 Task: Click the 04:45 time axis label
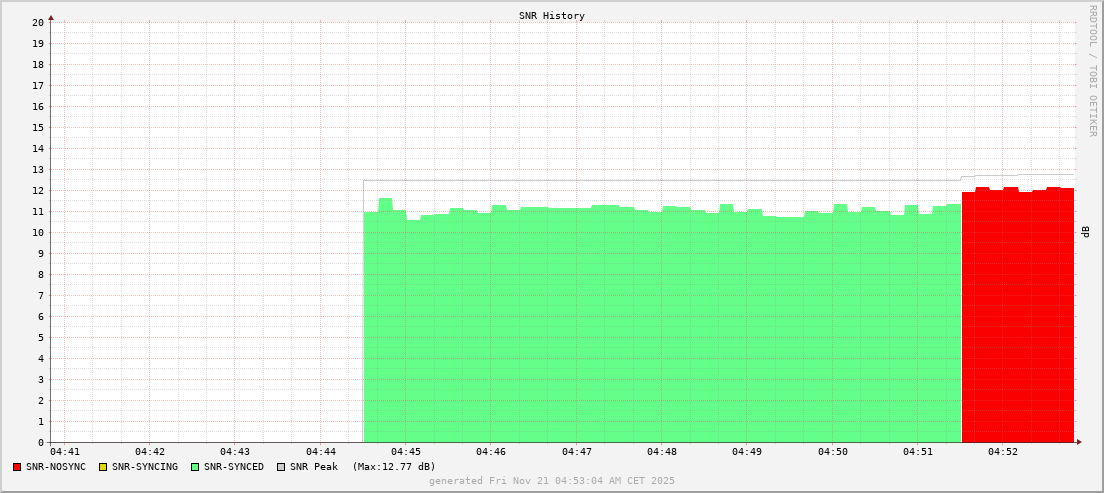pos(406,452)
